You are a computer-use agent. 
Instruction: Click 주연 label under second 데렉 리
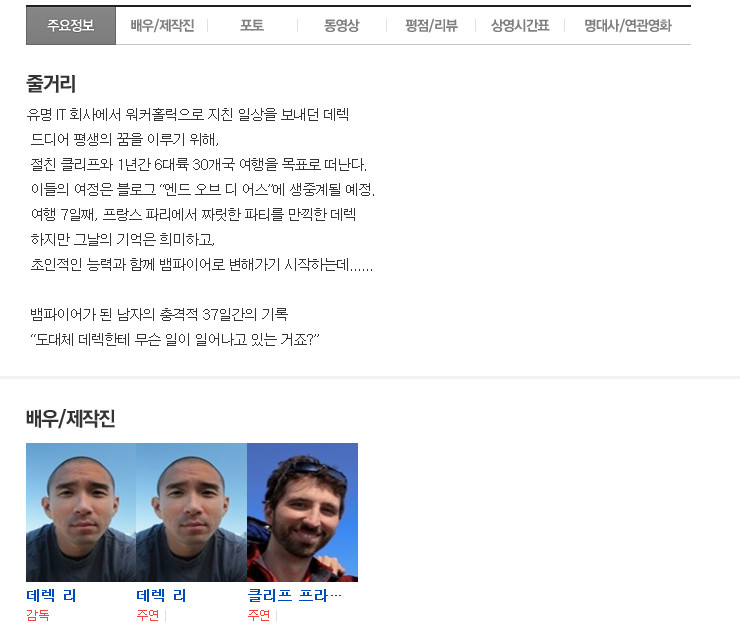(148, 615)
